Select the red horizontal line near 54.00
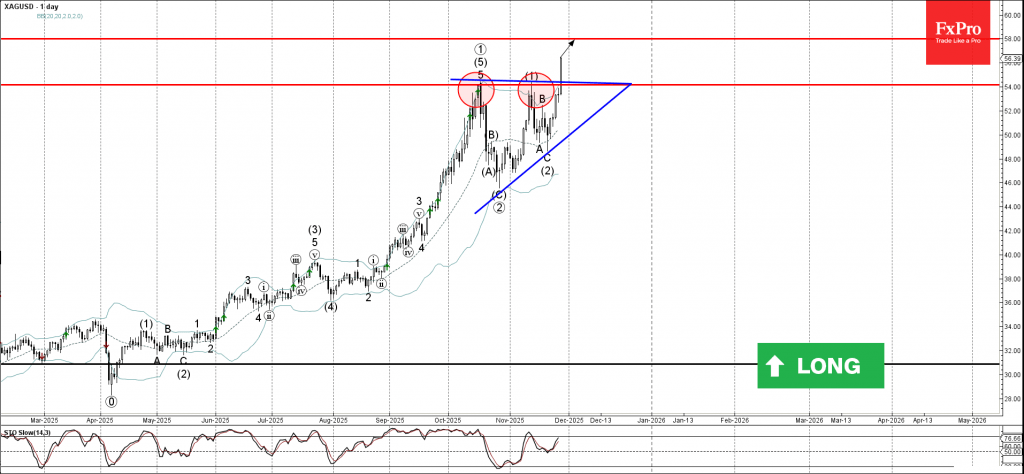The width and height of the screenshot is (1024, 474). pyautogui.click(x=500, y=84)
